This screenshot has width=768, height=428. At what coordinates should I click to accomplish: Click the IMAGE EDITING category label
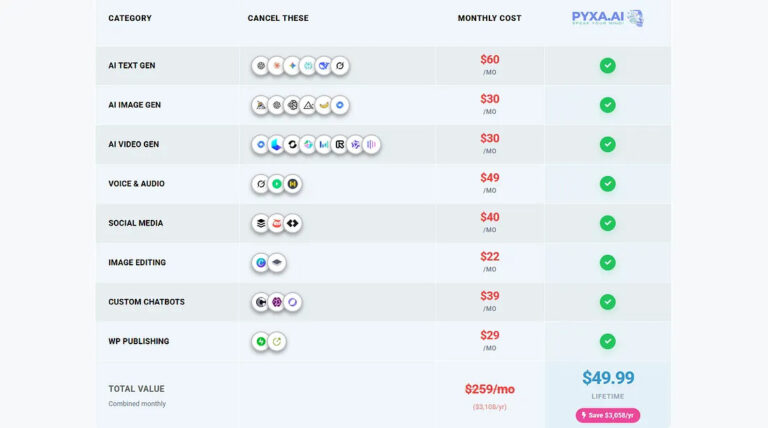pos(137,262)
